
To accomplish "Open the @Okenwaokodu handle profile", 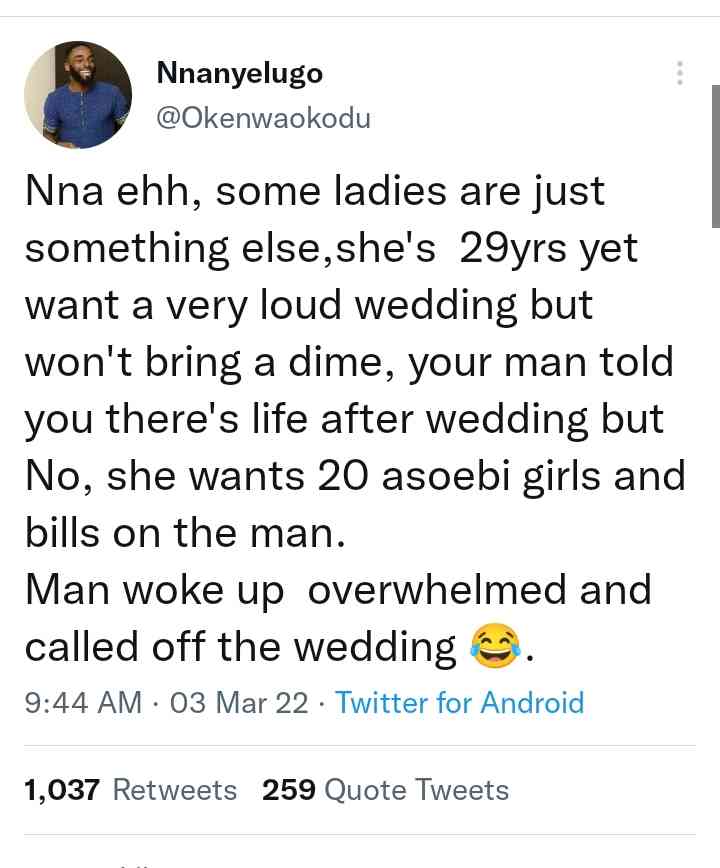I will [x=263, y=118].
